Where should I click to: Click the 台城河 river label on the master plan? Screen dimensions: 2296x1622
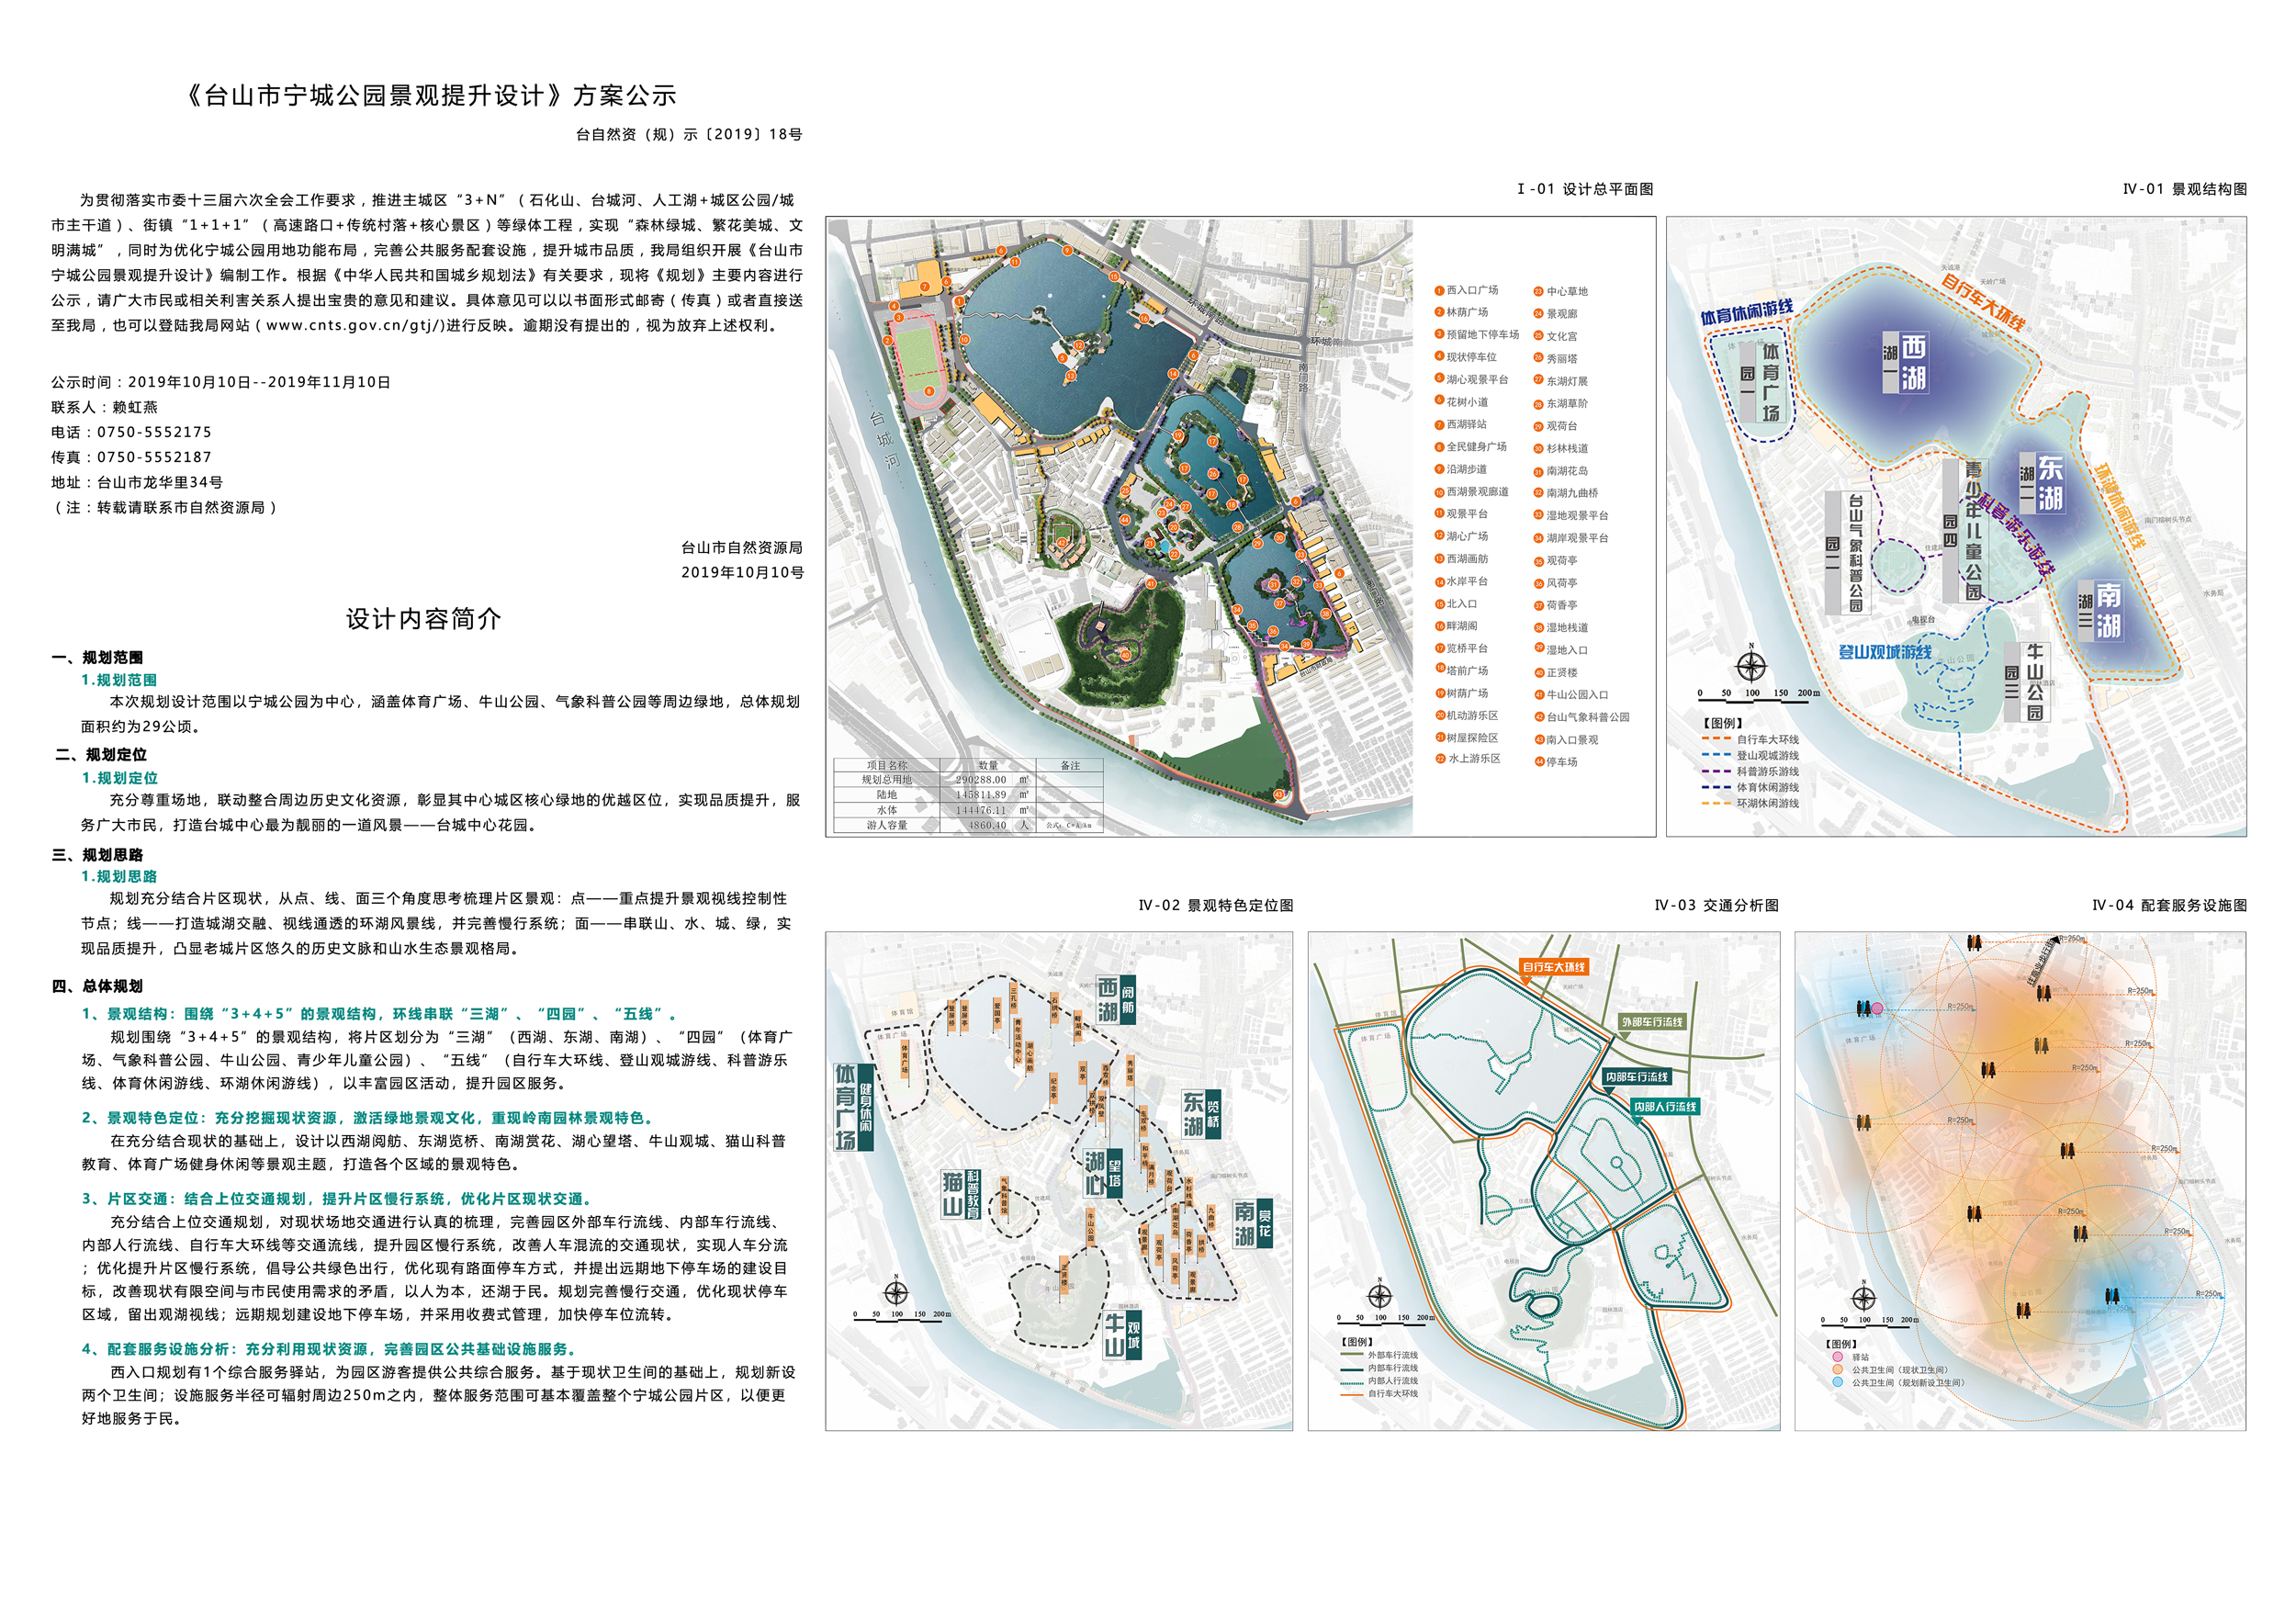click(x=885, y=440)
